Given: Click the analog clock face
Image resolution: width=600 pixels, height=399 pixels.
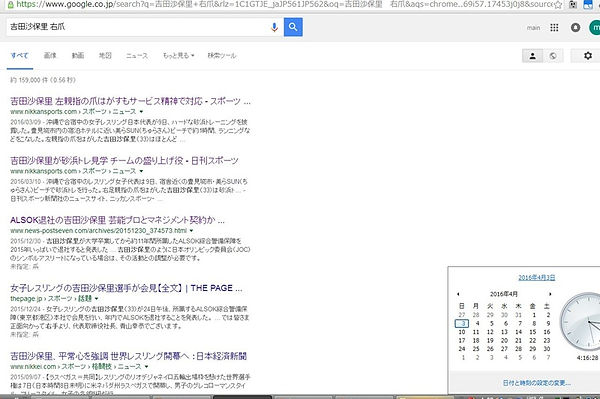Looking at the screenshot, I should [580, 322].
